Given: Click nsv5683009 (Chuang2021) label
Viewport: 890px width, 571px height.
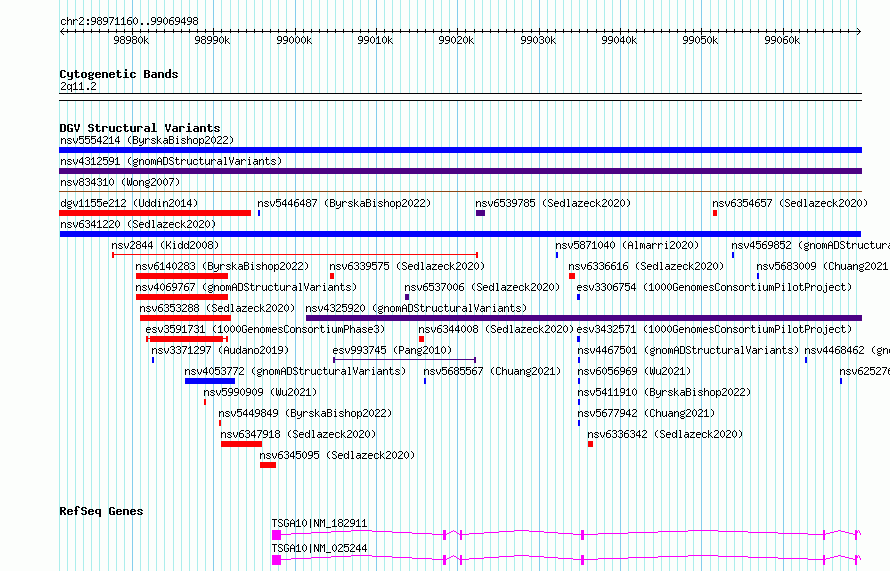Looking at the screenshot, I should [x=822, y=266].
